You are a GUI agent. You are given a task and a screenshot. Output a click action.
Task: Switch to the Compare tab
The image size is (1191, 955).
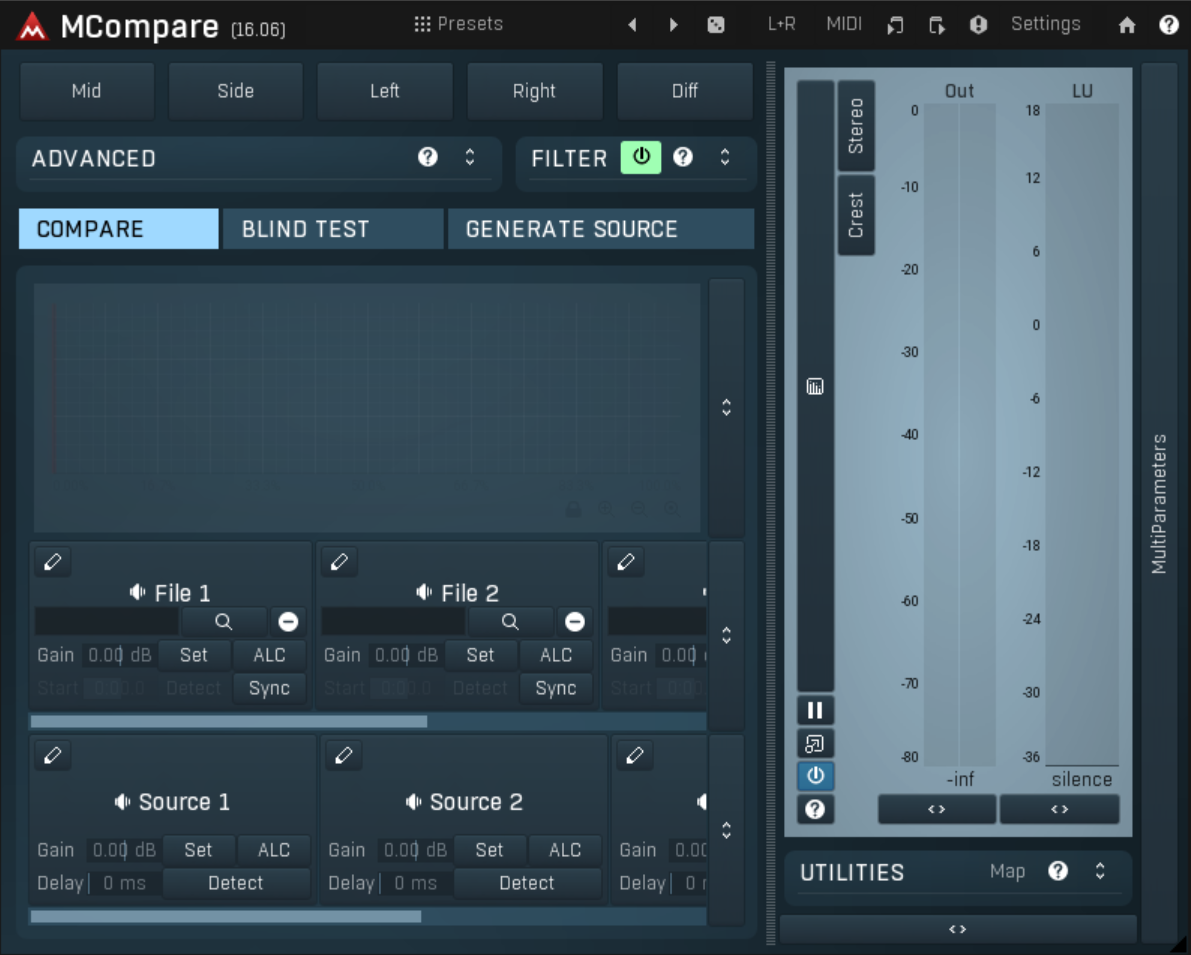point(118,229)
